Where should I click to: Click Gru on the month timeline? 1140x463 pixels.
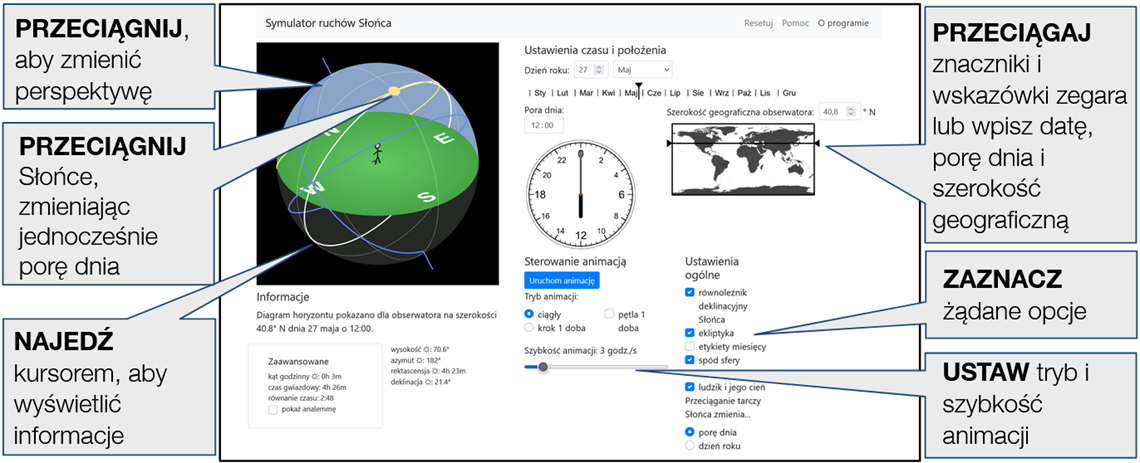click(790, 93)
